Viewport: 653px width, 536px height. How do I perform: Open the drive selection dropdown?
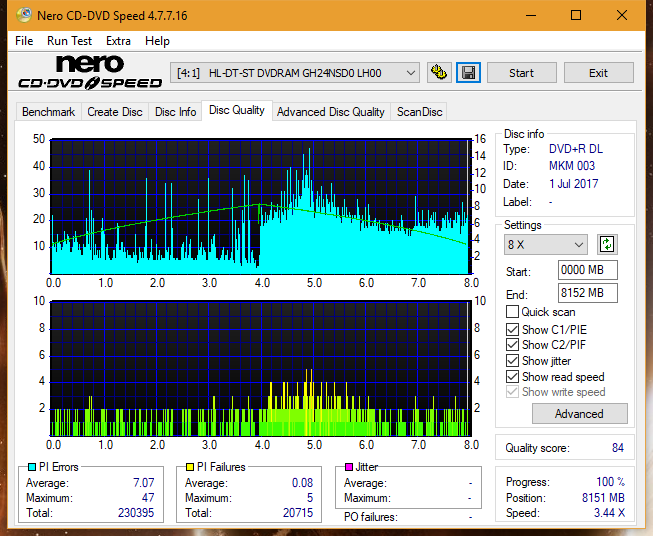coord(295,73)
